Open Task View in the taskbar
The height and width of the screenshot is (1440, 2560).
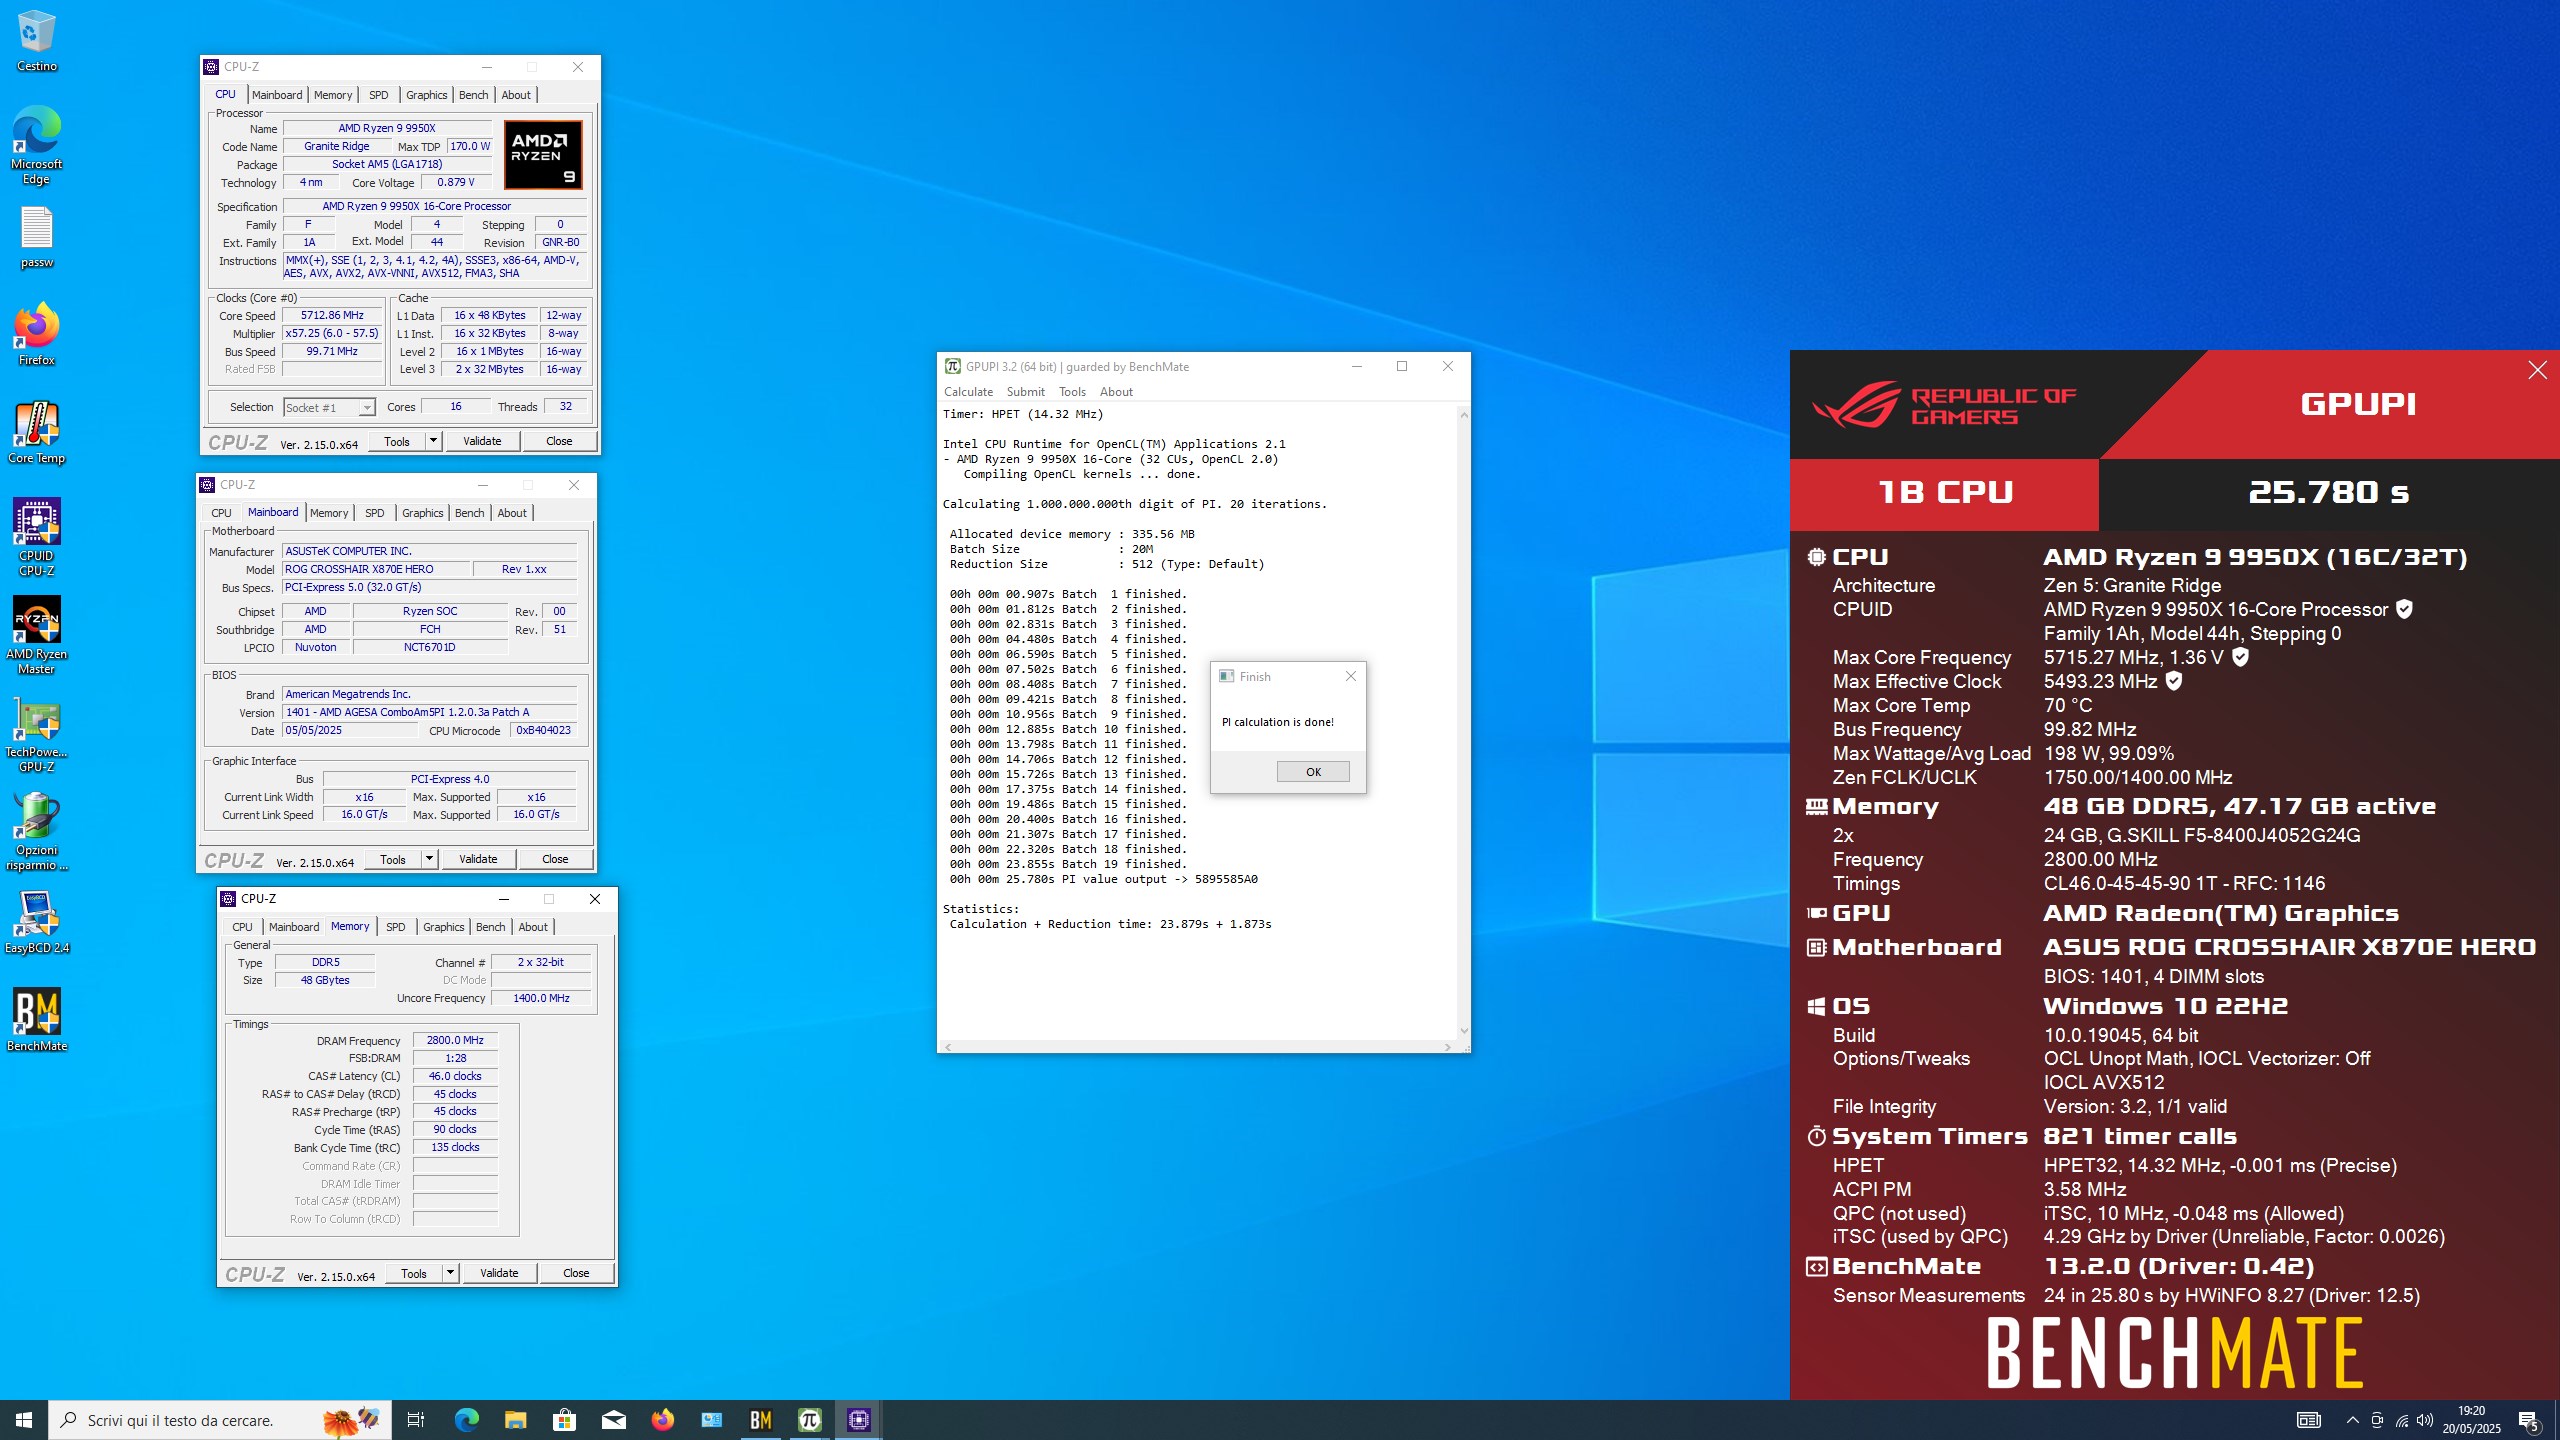pyautogui.click(x=416, y=1420)
